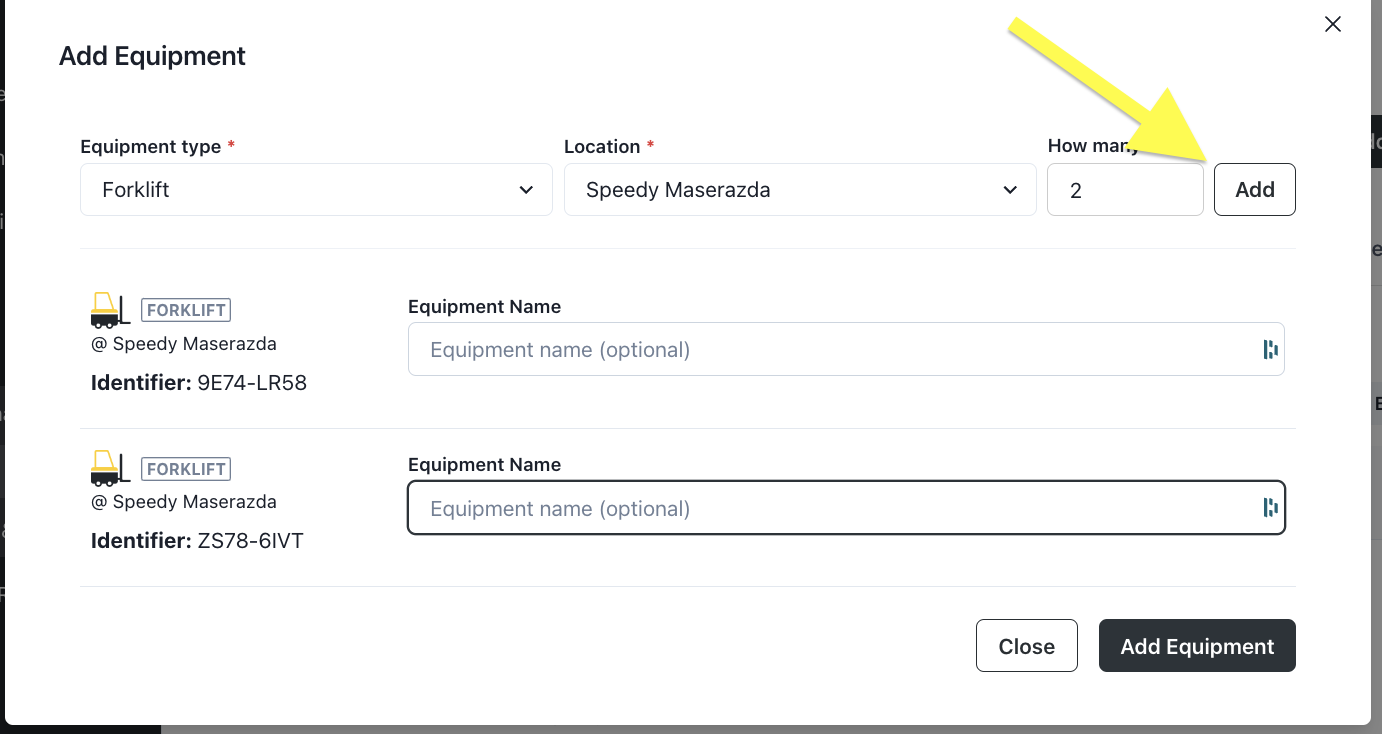
Task: Click the FORKLIFT badge on the second item
Action: pos(186,468)
